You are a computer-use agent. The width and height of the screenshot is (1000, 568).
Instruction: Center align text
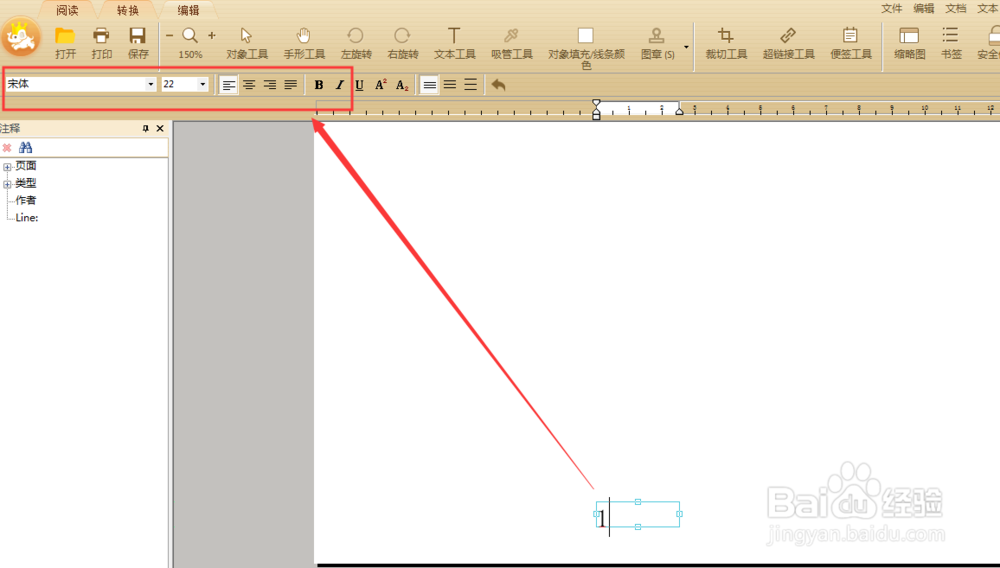[x=249, y=85]
